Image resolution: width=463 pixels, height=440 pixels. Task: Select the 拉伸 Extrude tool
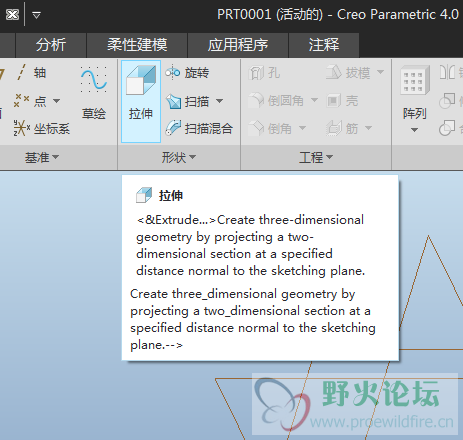coord(141,101)
